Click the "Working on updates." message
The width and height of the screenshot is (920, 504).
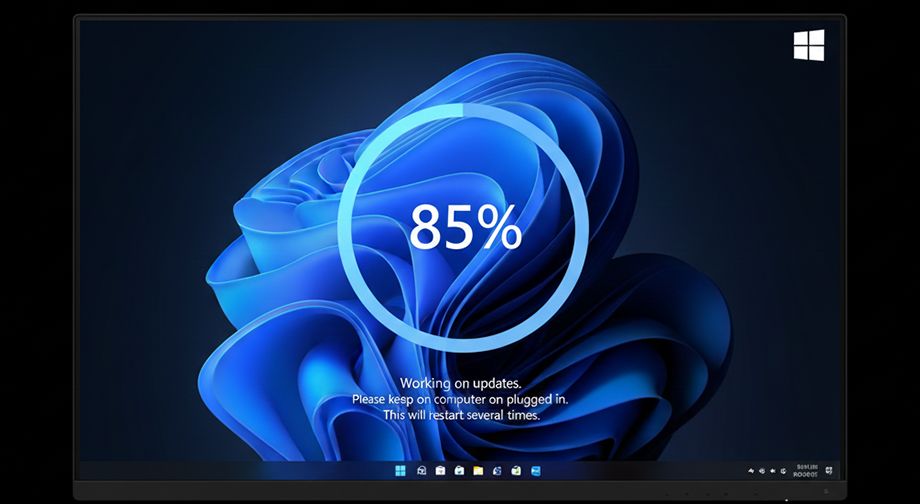coord(461,383)
